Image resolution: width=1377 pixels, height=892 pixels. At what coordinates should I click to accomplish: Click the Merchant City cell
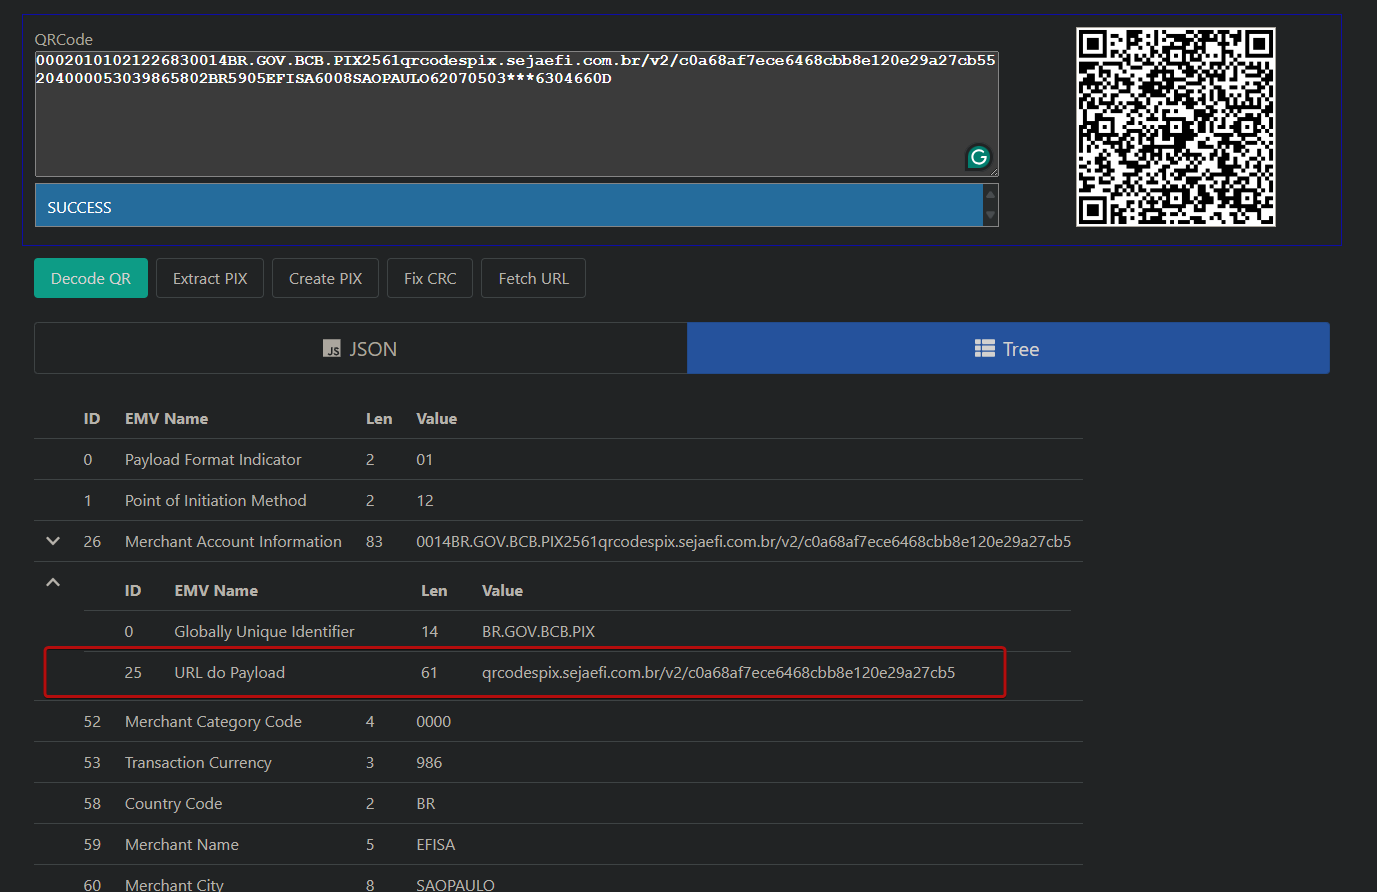click(x=174, y=884)
